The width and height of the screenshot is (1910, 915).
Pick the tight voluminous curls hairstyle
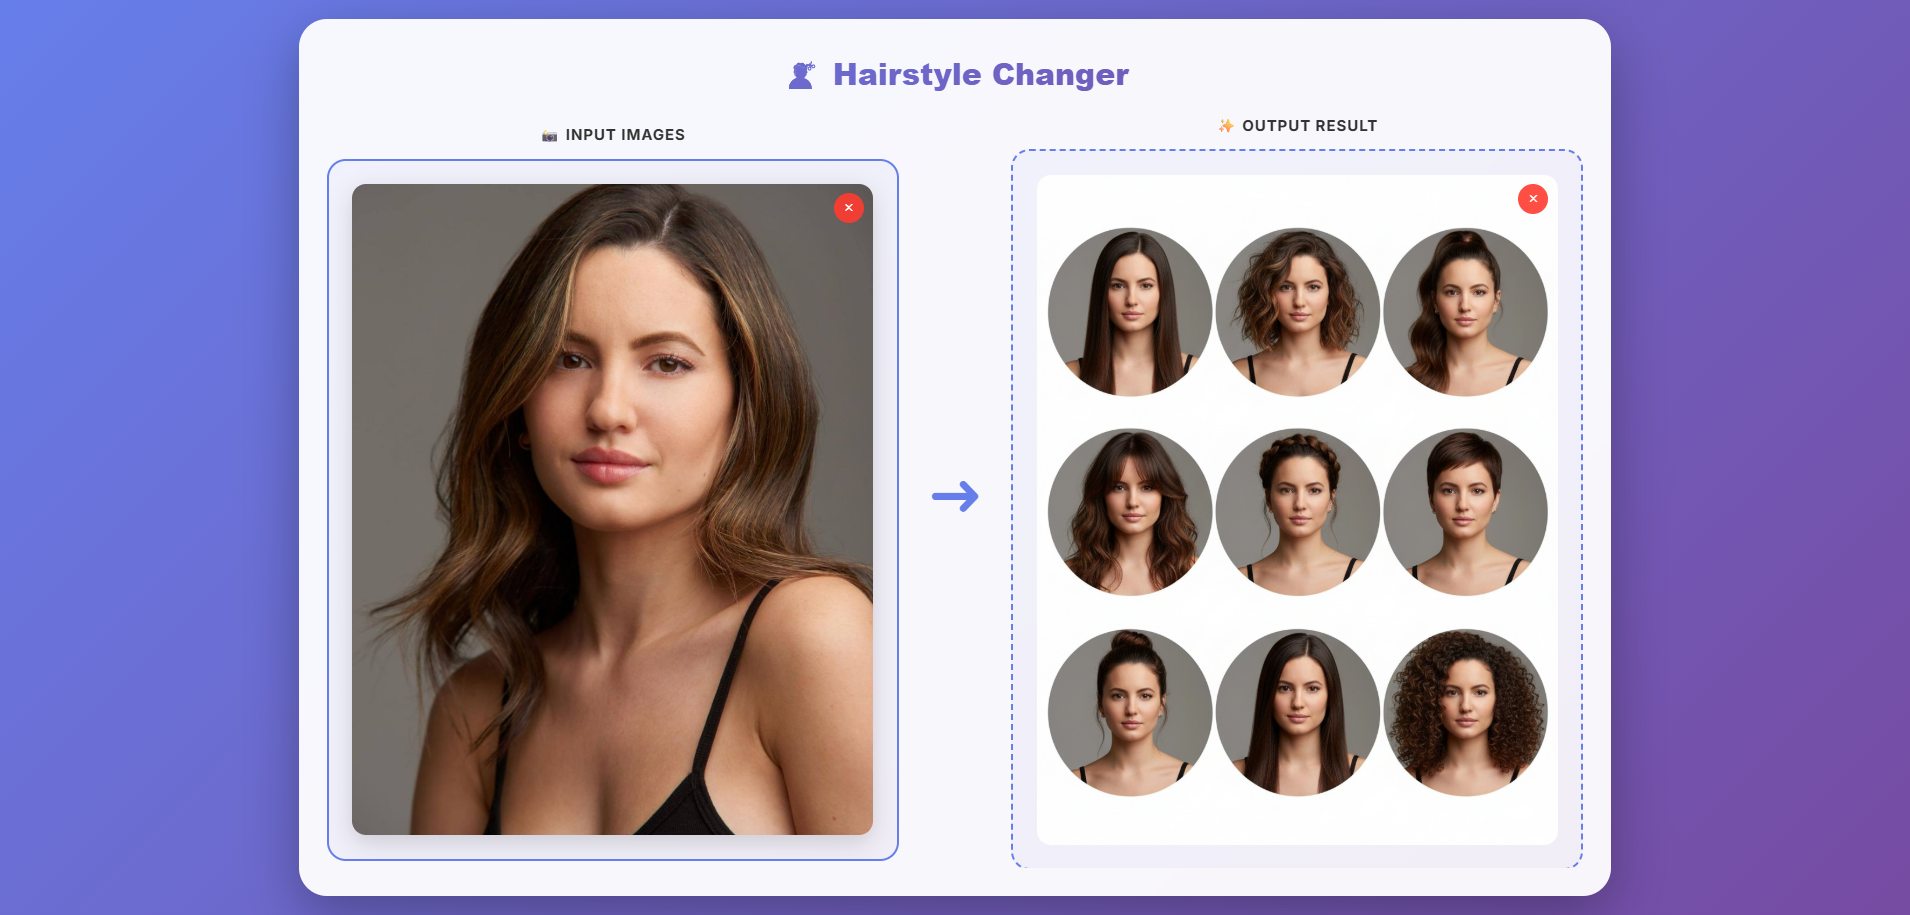1465,712
